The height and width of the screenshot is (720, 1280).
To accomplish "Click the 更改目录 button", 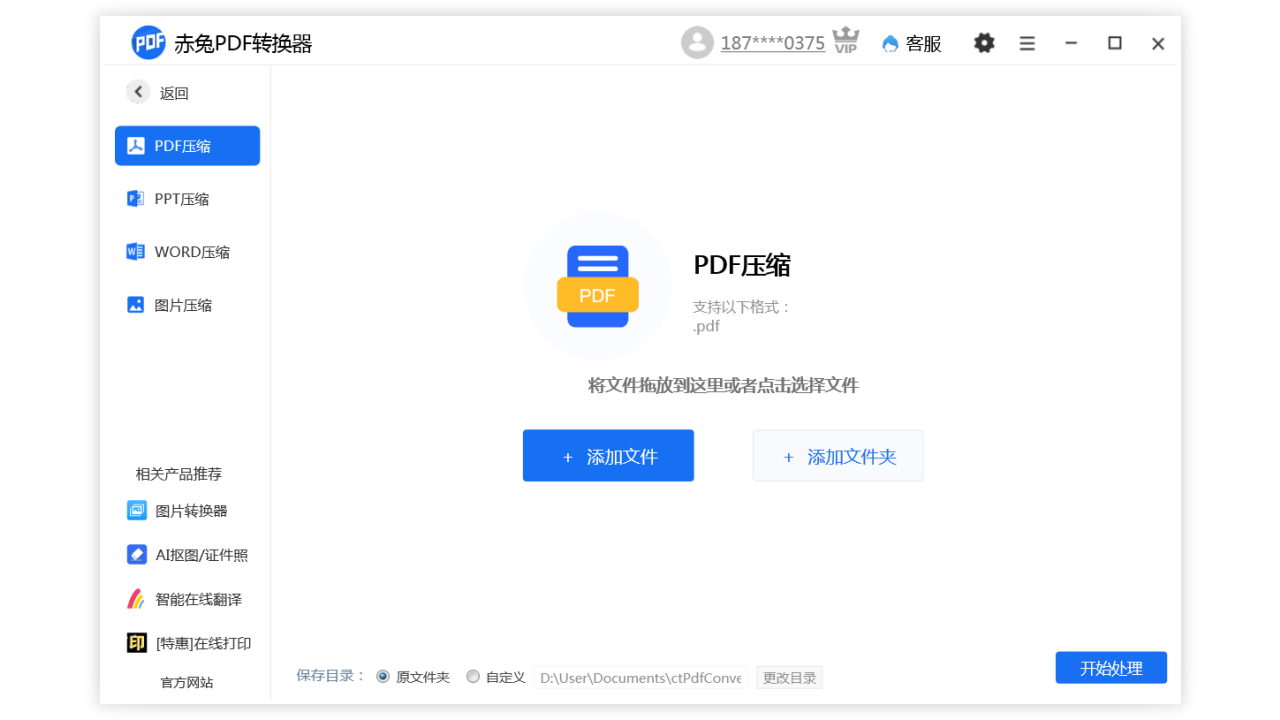I will pyautogui.click(x=790, y=678).
